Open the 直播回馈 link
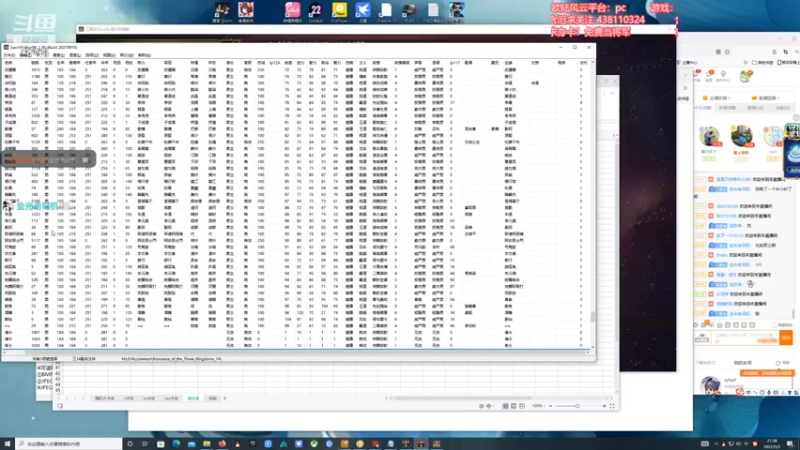Screen dimensions: 800x450 [765, 98]
